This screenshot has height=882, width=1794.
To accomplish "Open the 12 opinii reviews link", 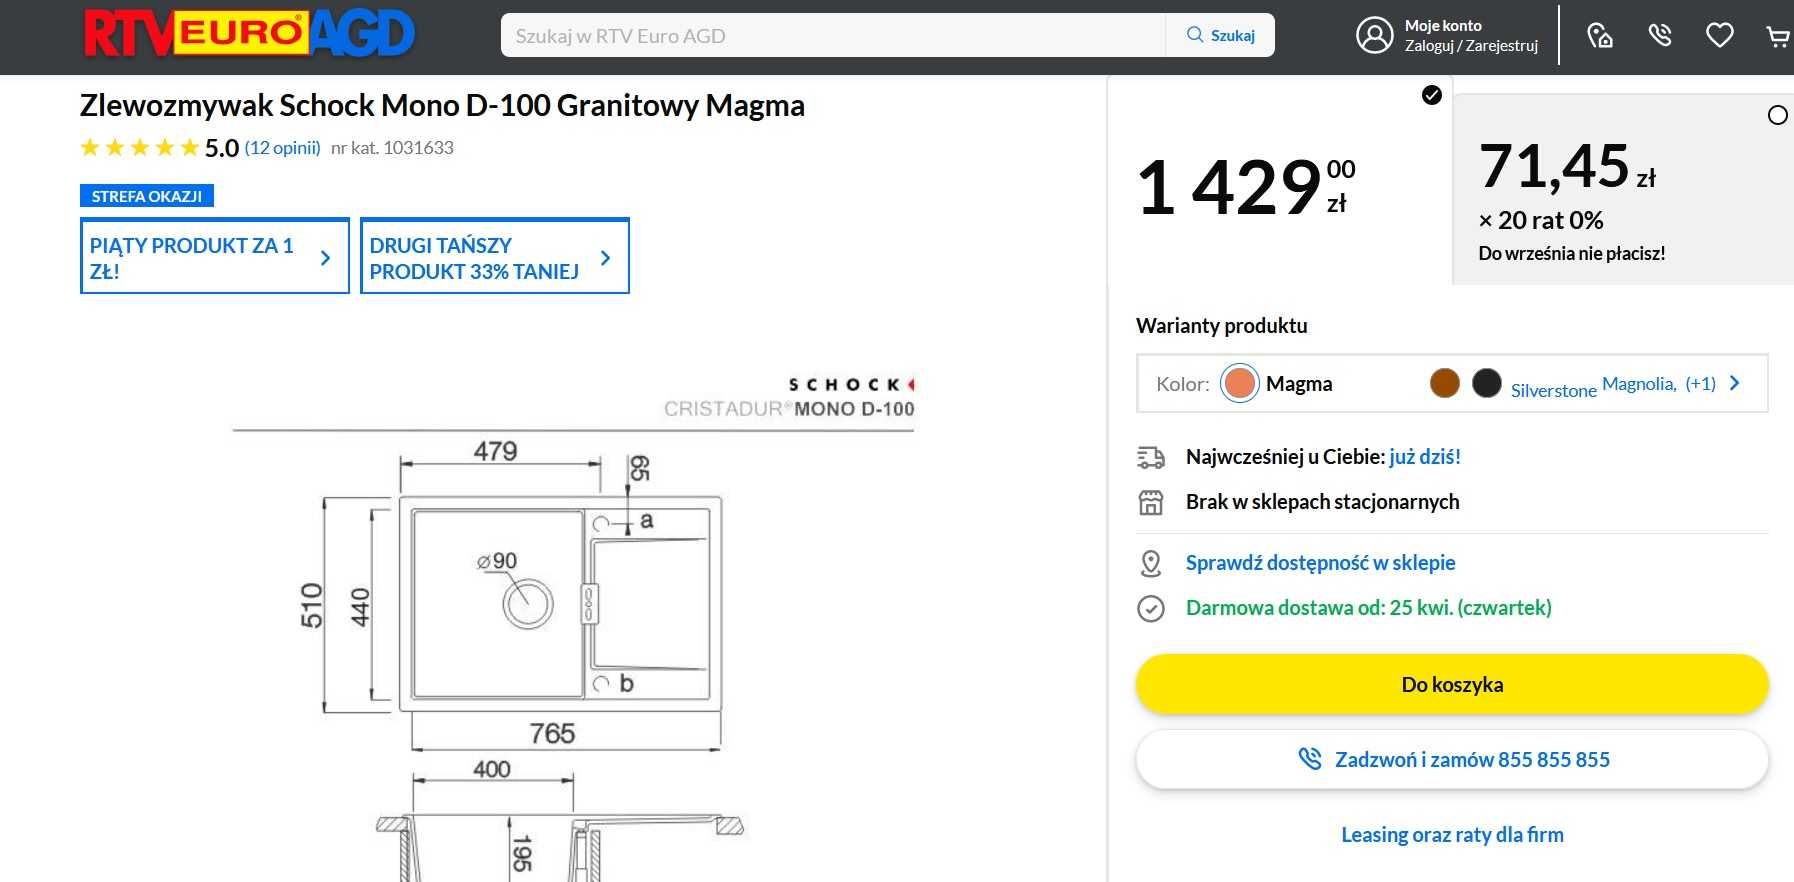I will tap(283, 148).
